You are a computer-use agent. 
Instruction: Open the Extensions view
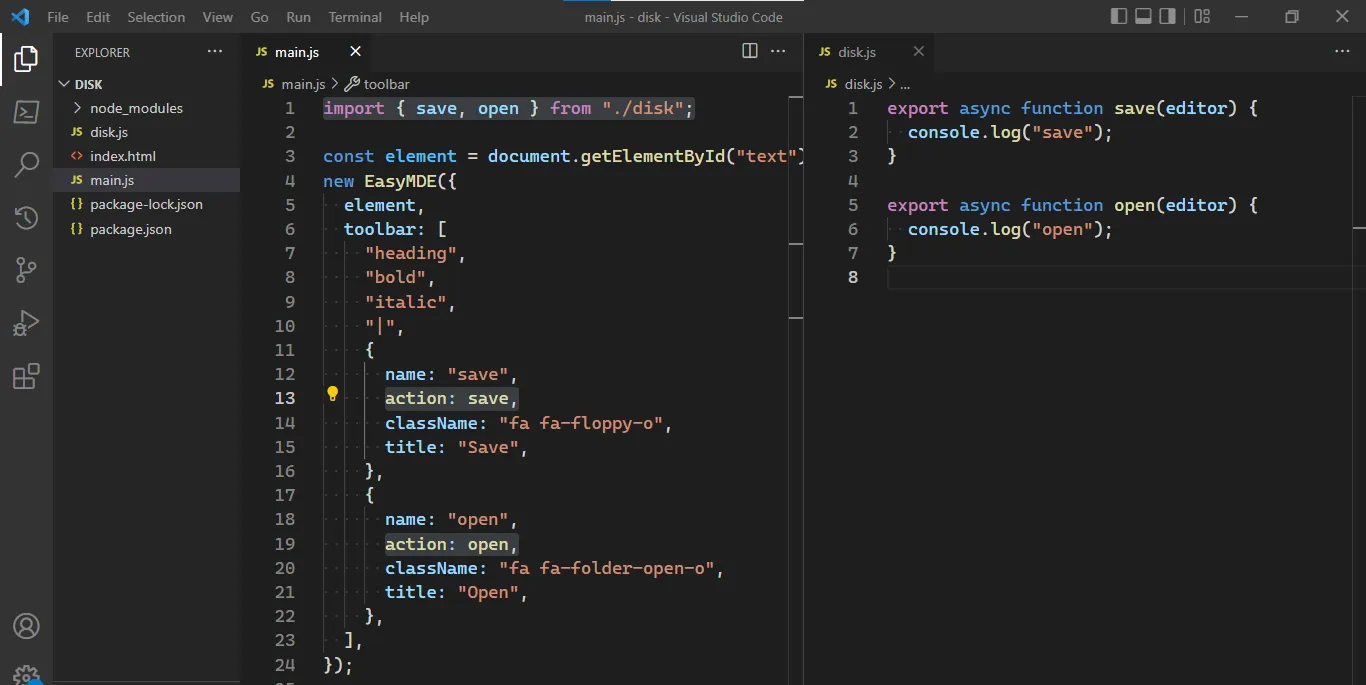26,376
